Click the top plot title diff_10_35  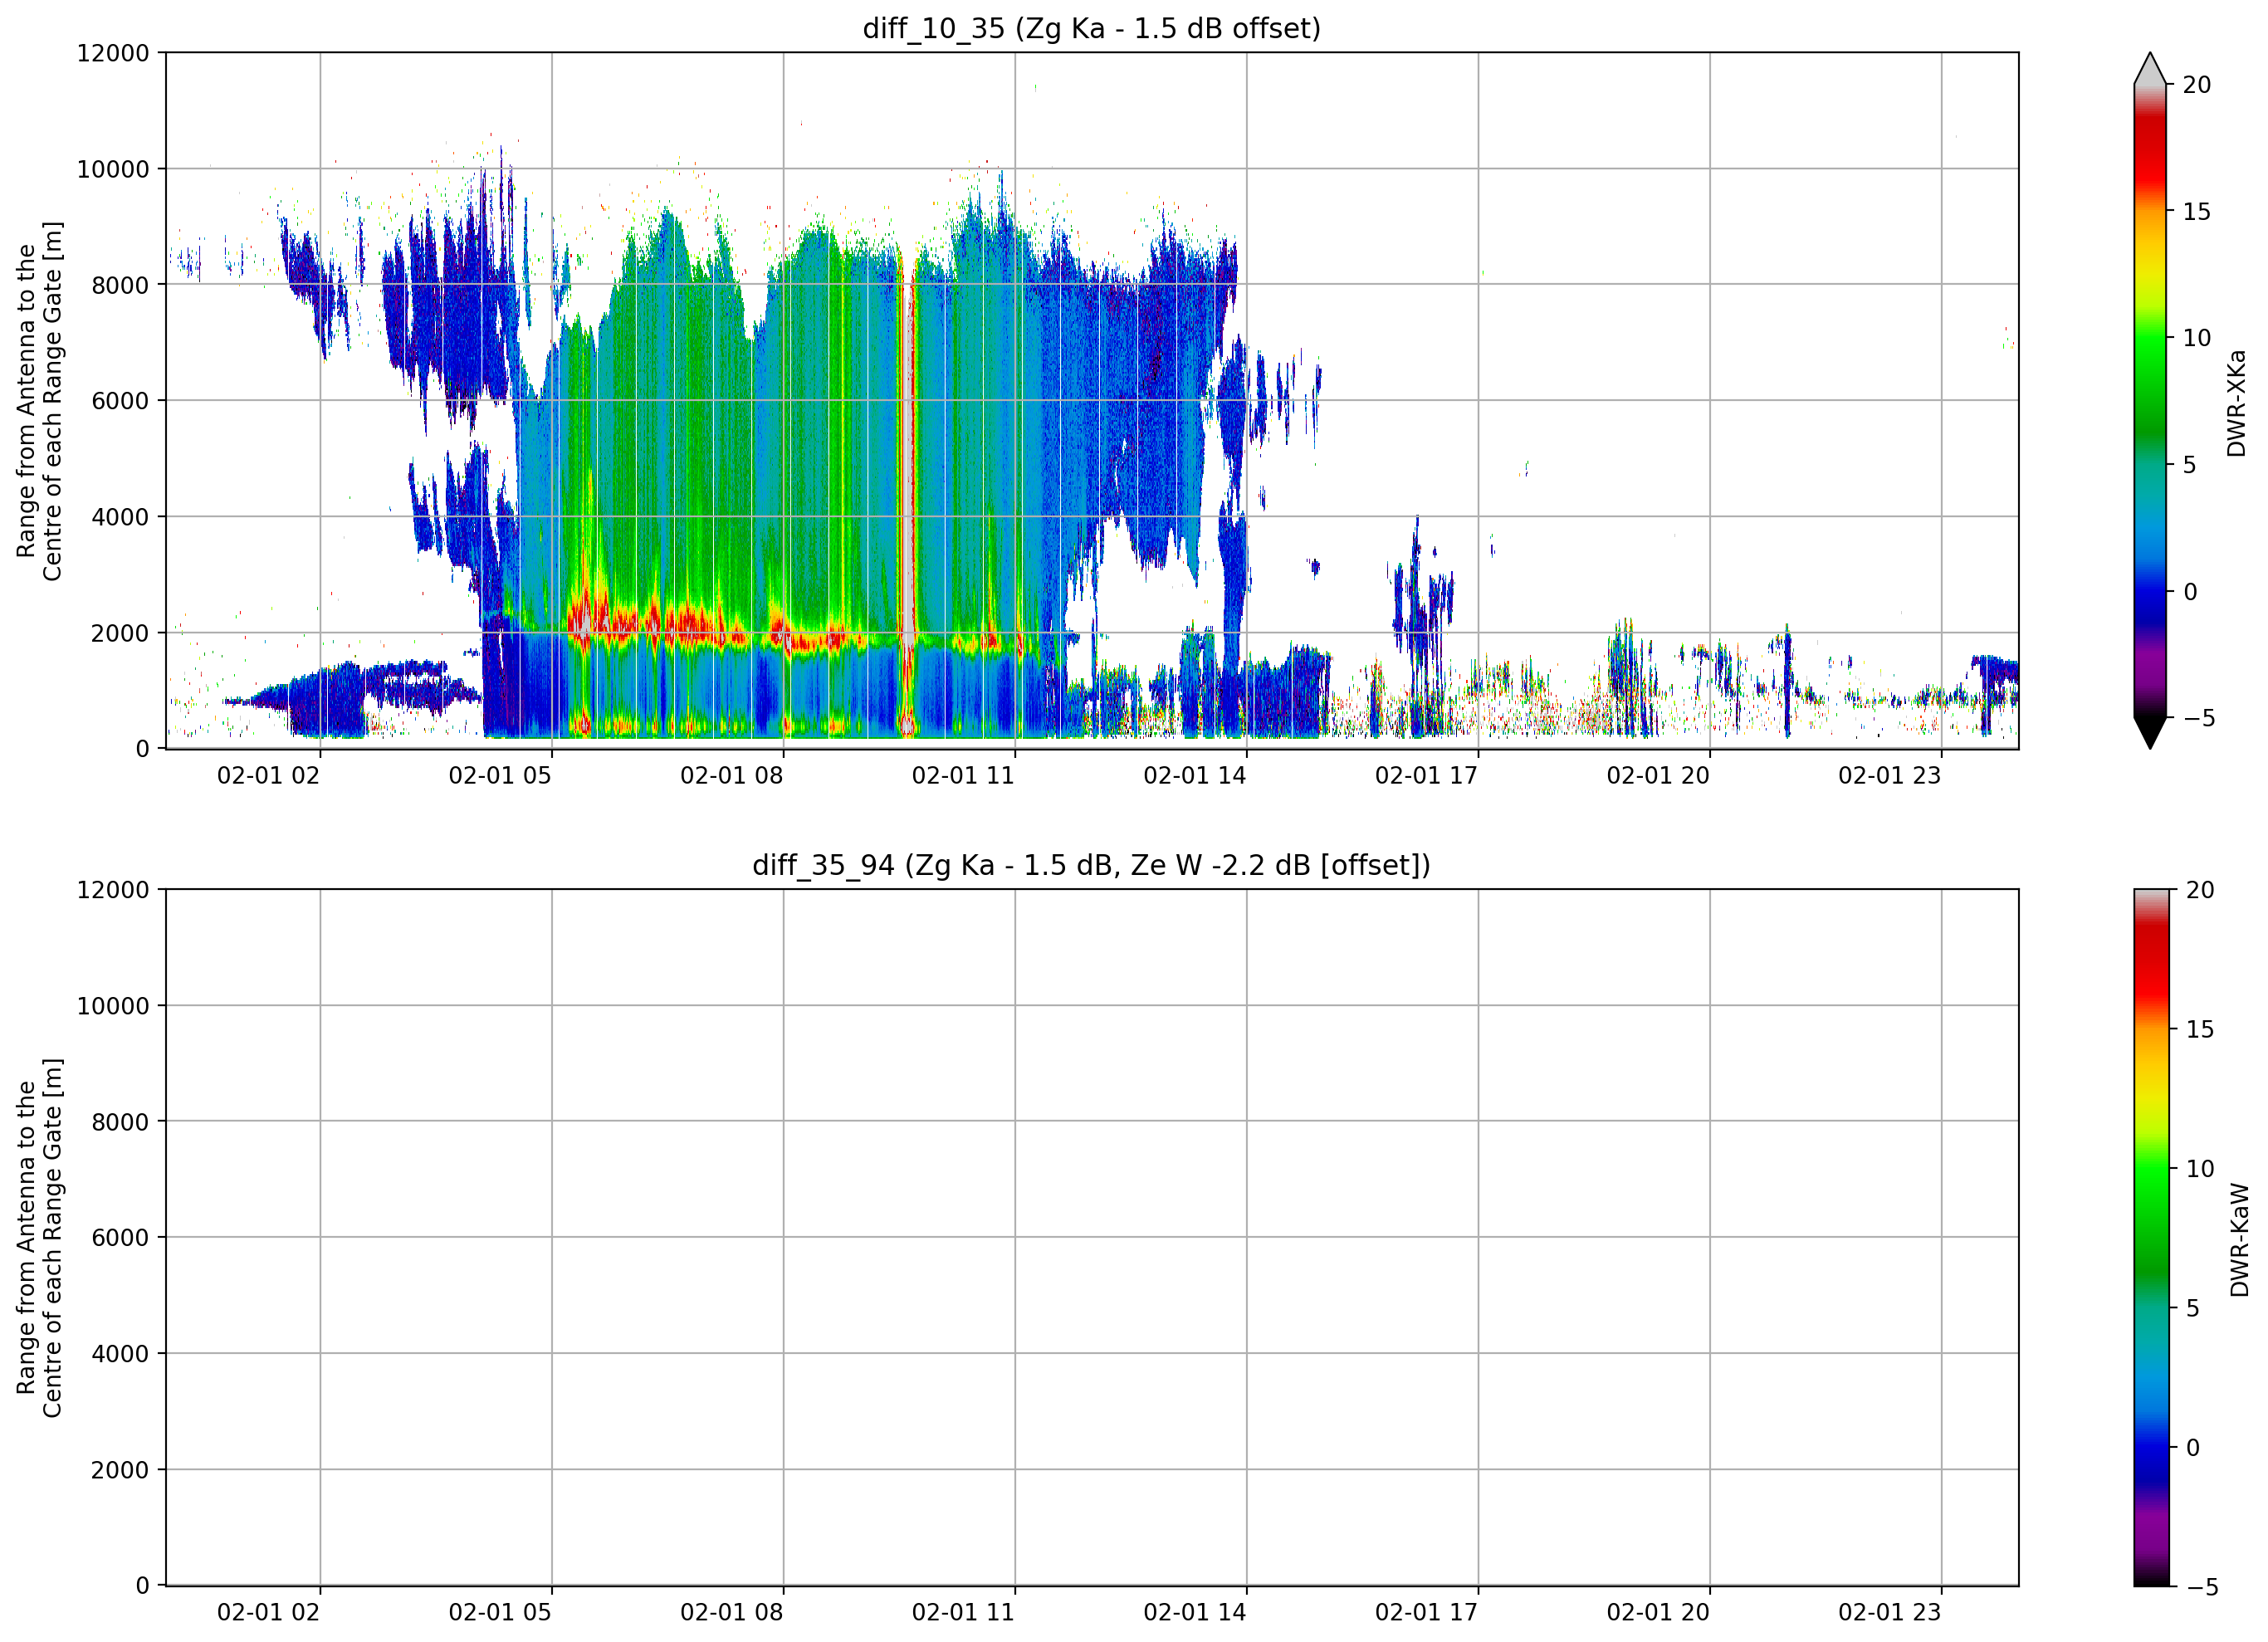(1091, 28)
